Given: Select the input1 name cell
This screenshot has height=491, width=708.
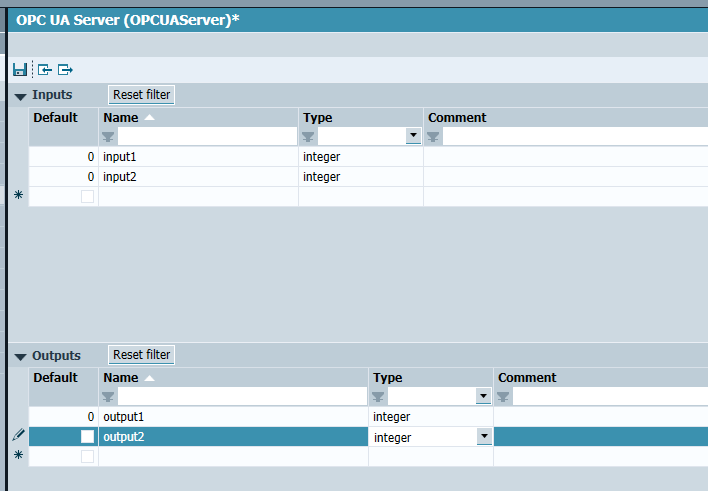Looking at the screenshot, I should click(198, 157).
